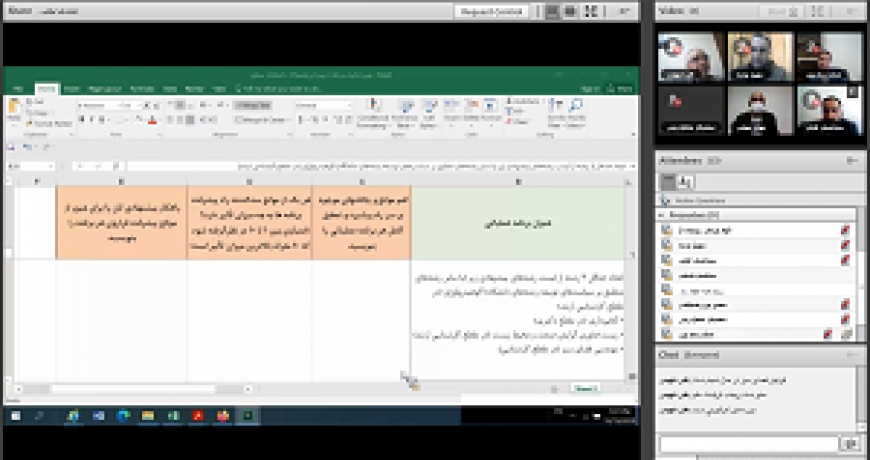Open the Windows Start menu

pos(16,416)
